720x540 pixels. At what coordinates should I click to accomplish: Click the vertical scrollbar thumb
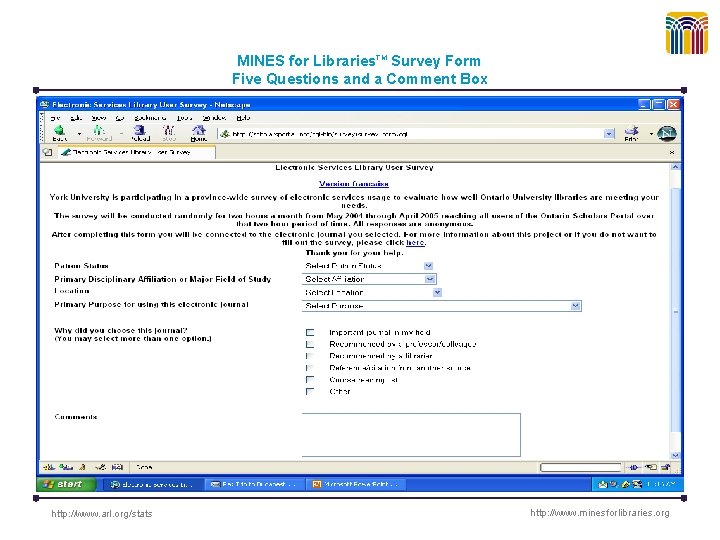675,310
